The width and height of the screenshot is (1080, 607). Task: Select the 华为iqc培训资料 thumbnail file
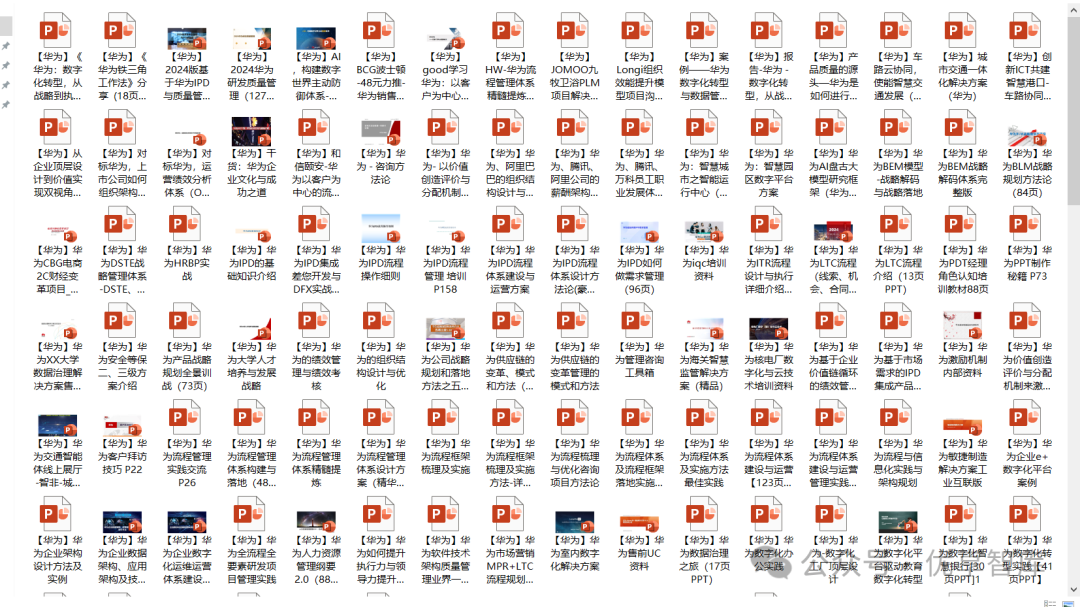click(704, 232)
